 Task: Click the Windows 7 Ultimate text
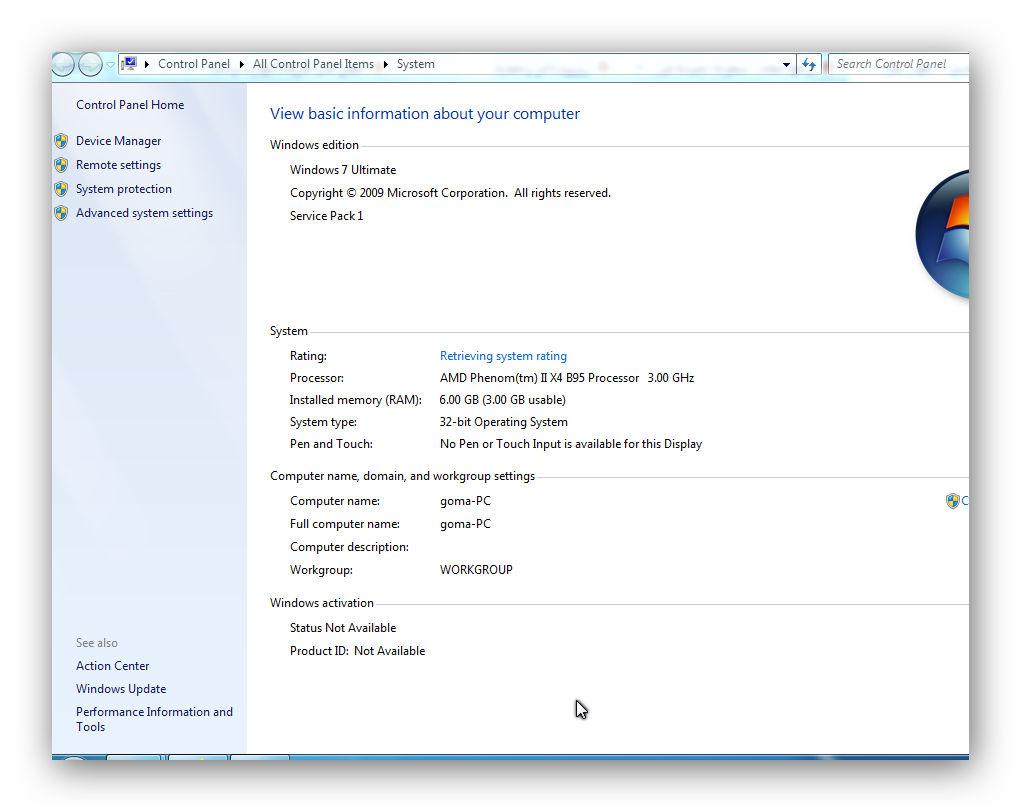point(343,169)
